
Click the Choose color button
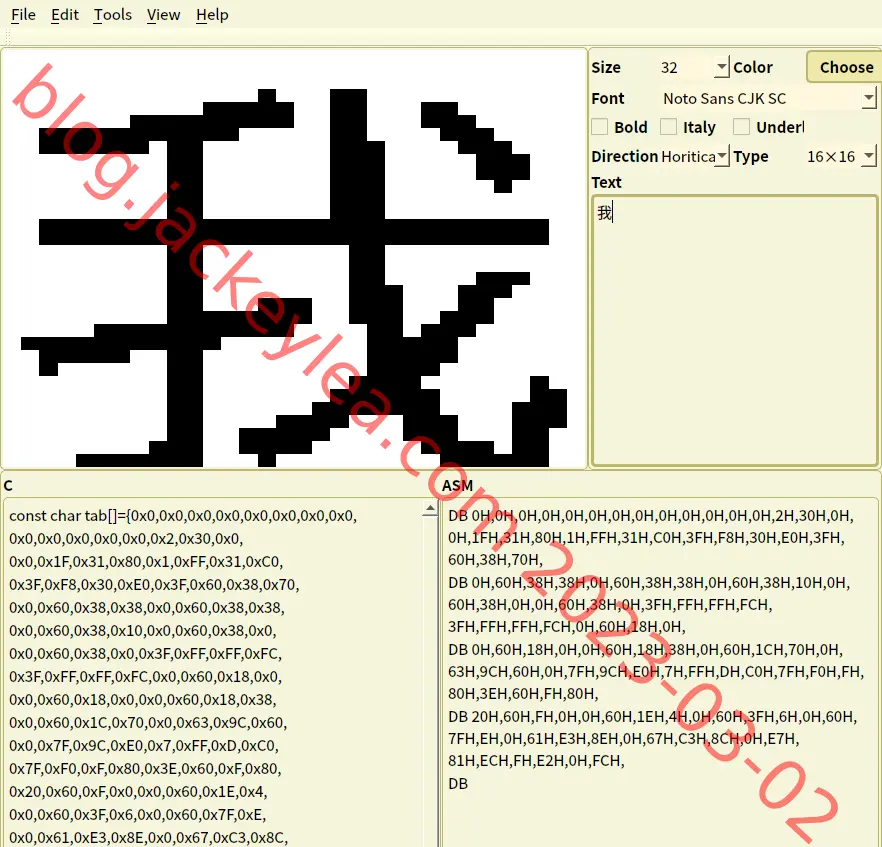[845, 67]
